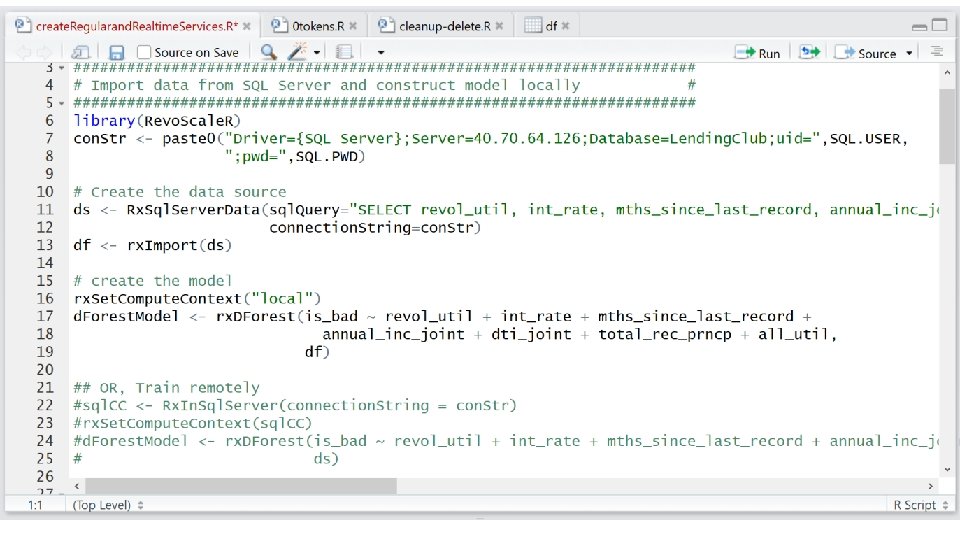Screen dimensions: 960x540
Task: Click the commented #rxSetComputeContext(sqlCC) line
Action: (192, 423)
